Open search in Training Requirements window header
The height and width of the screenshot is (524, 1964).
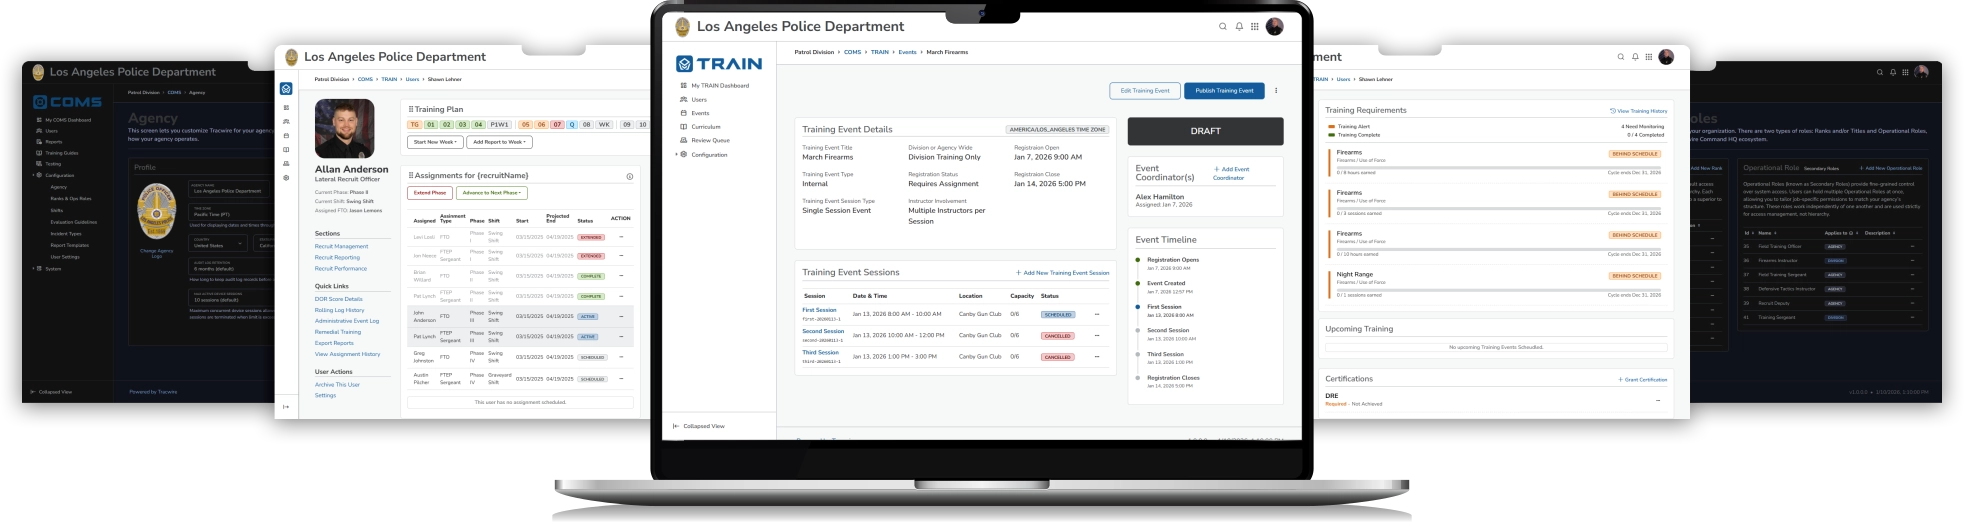[x=1621, y=57]
